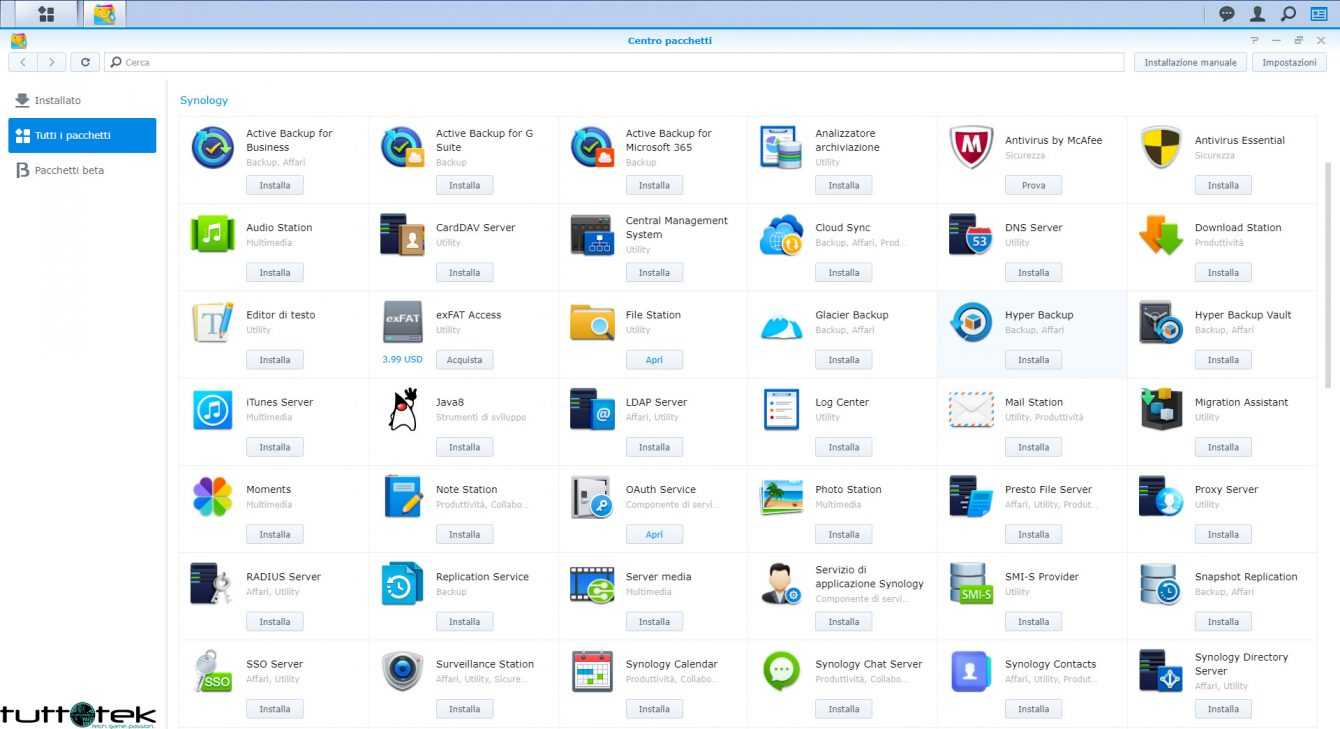Image resolution: width=1340 pixels, height=729 pixels.
Task: Open the Active Backup for G Suite icon
Action: click(402, 148)
